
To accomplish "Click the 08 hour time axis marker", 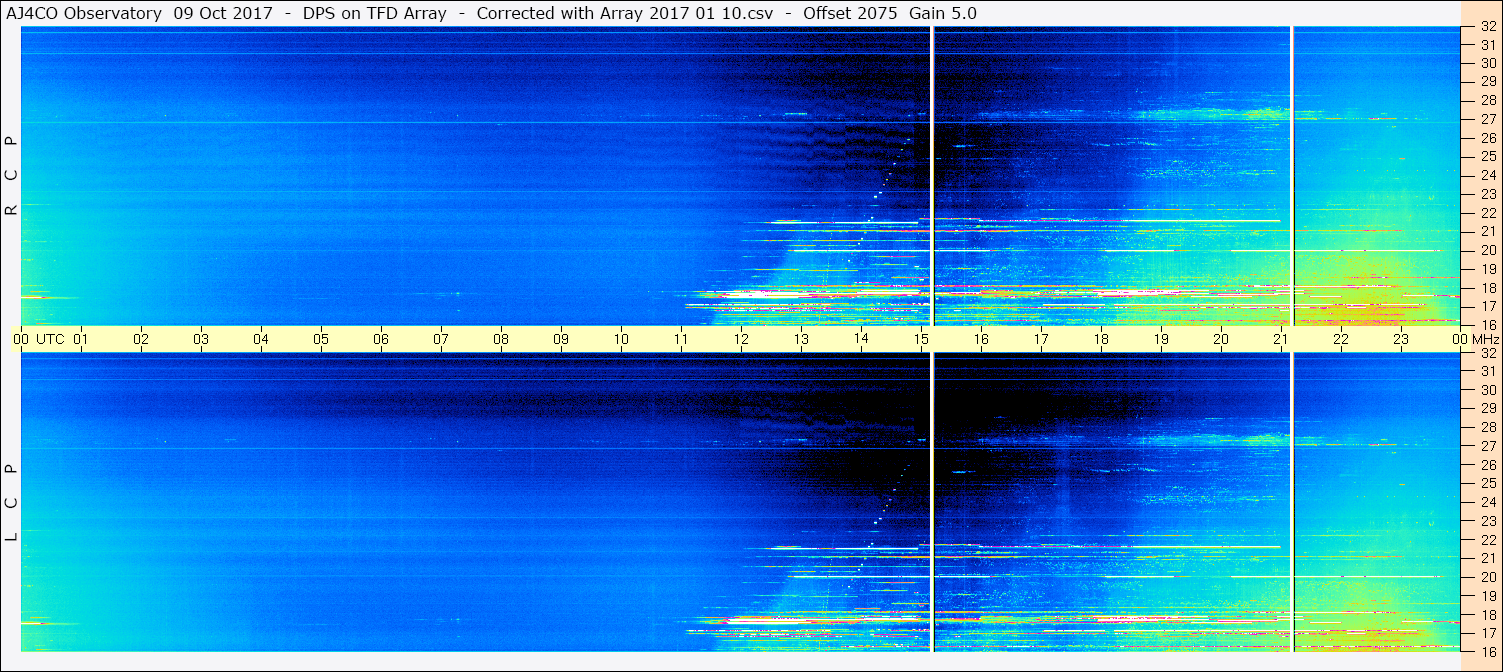I will point(501,340).
